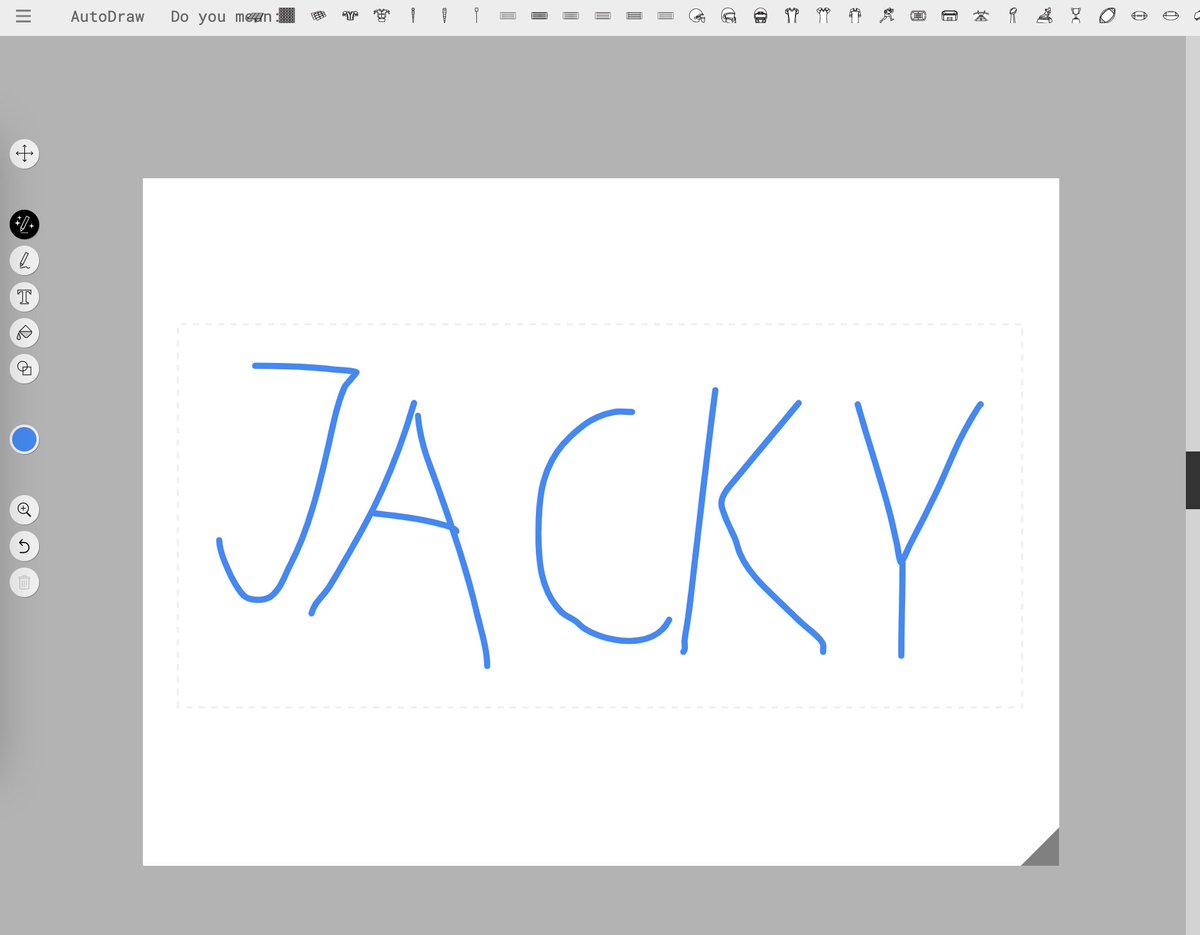Click the Zoom magnifier tool
Screen dimensions: 1200x935
[24, 510]
